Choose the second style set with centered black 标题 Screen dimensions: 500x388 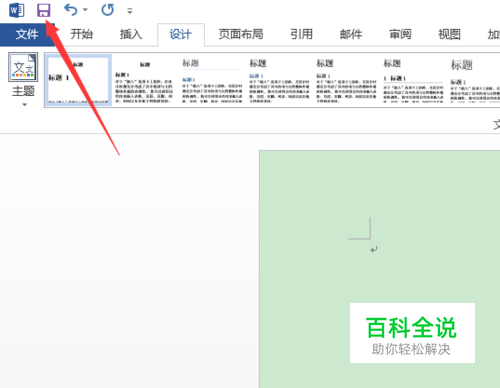pos(144,81)
